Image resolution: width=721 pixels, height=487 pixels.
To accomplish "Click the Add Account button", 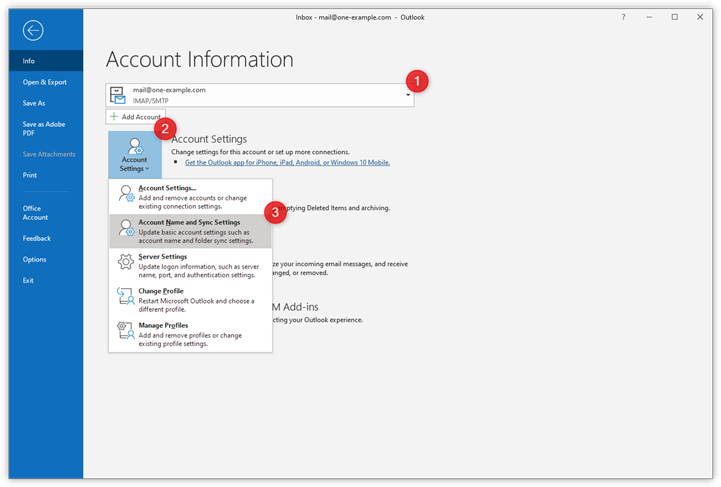I will (136, 117).
